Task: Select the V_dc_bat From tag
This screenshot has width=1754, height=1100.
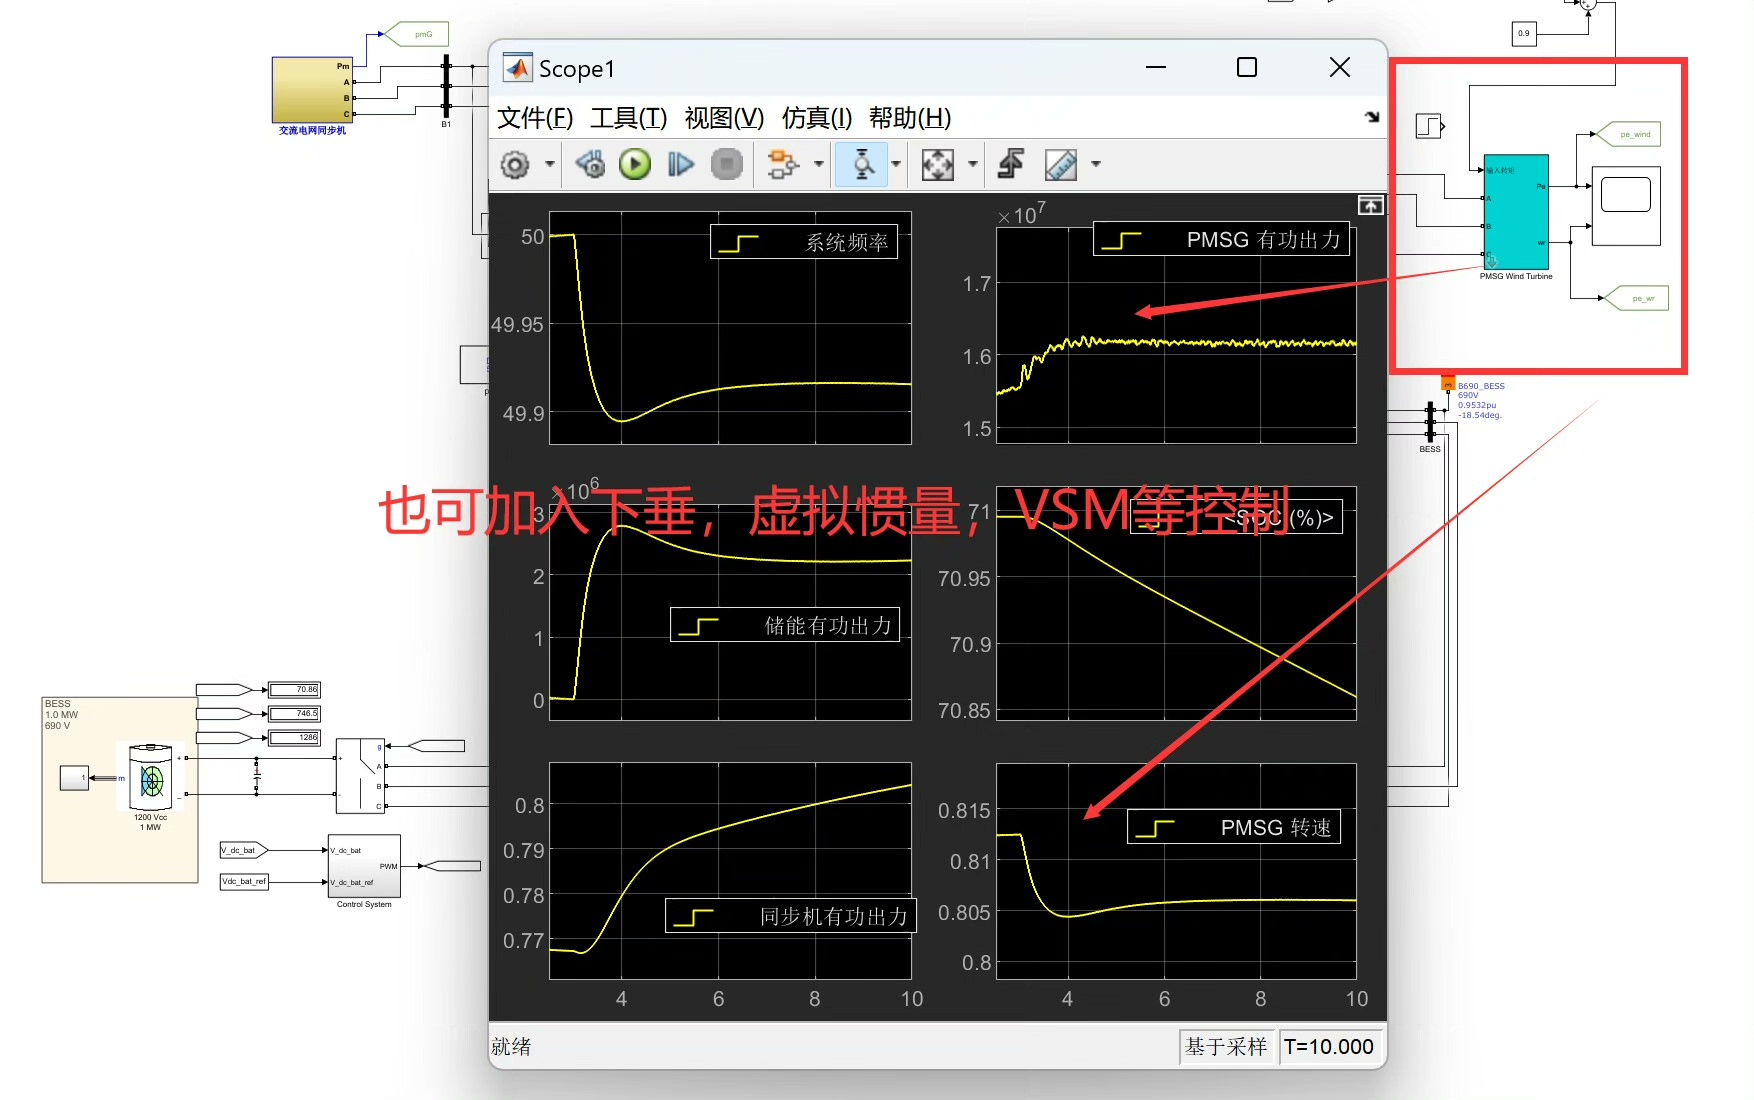Action: [x=244, y=850]
